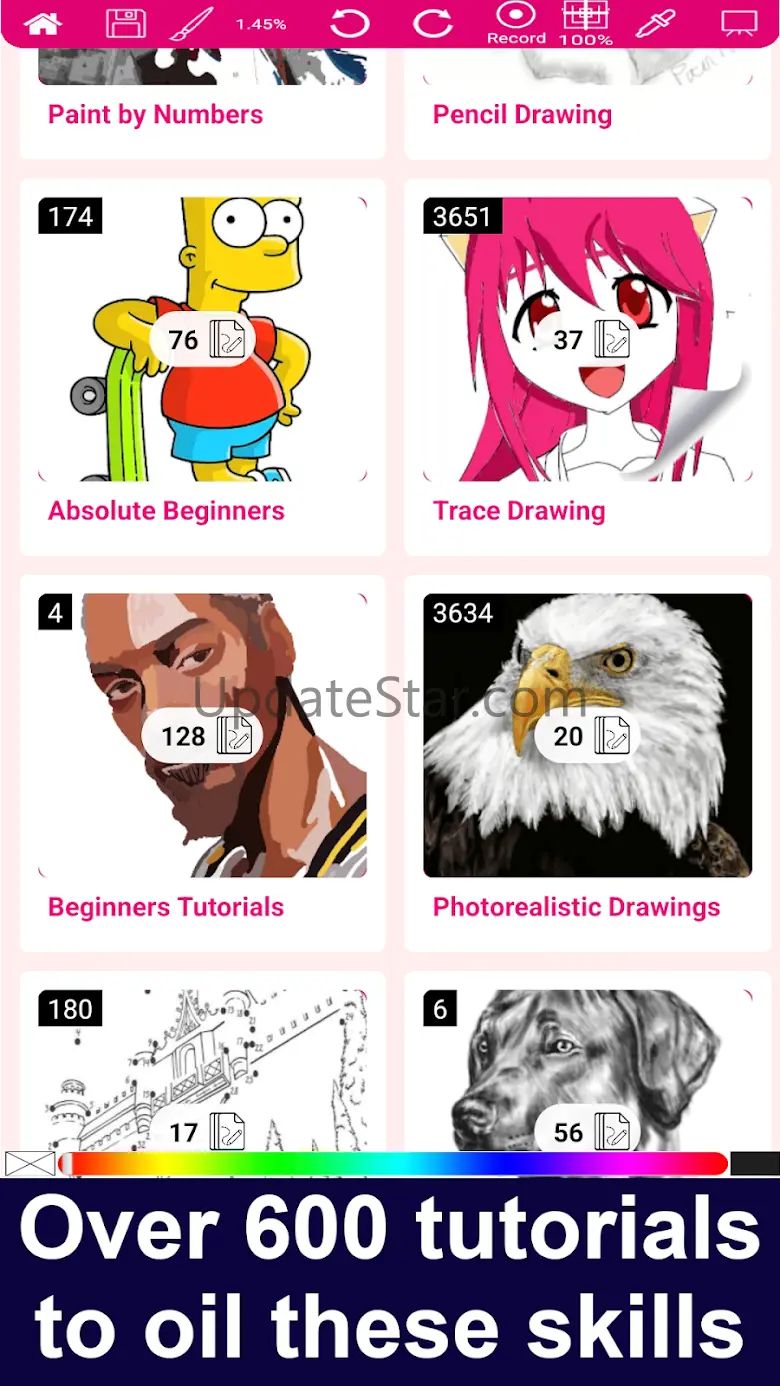Screen dimensions: 780x1386
Task: Select the Pencil Drawing category
Action: 522,115
